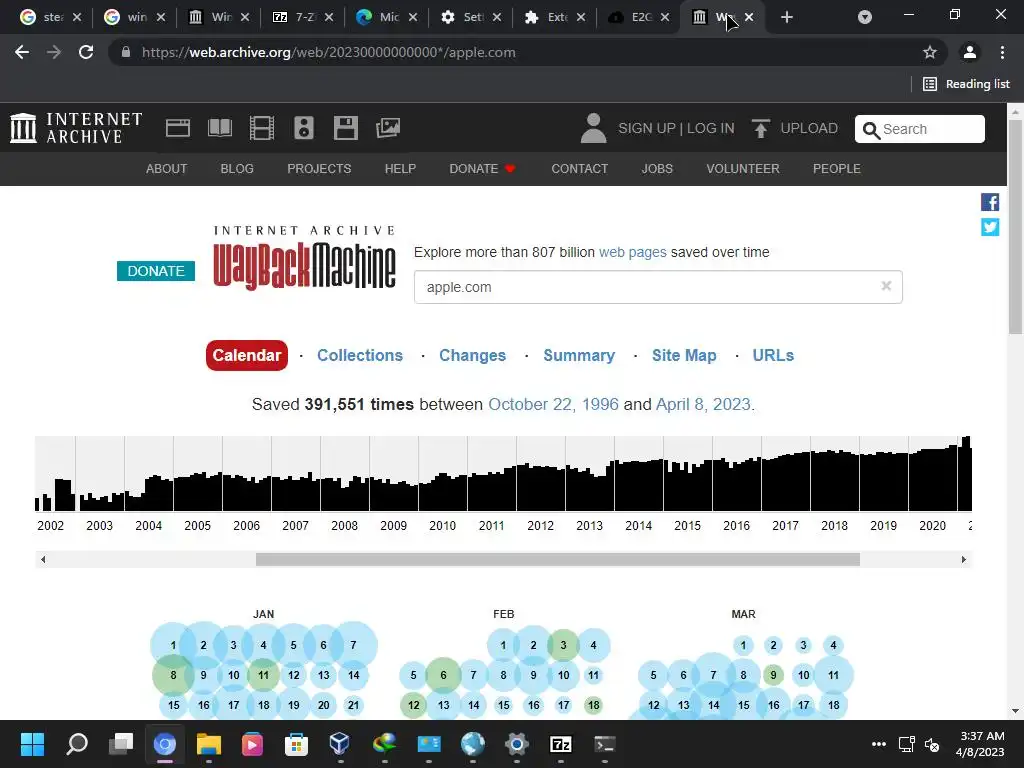Click the Internet Archive logo
1024x768 pixels.
[76, 128]
